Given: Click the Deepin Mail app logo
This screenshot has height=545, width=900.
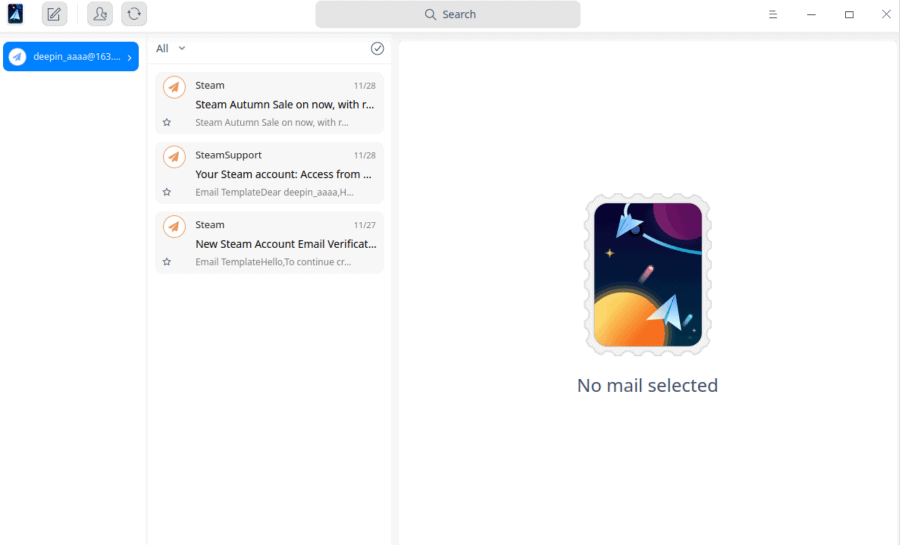Looking at the screenshot, I should click(x=16, y=14).
